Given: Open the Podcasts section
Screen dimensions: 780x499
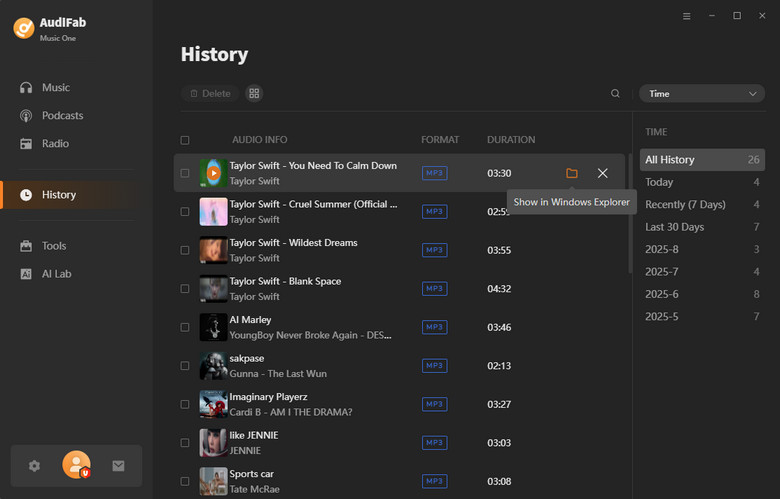Looking at the screenshot, I should (x=51, y=115).
